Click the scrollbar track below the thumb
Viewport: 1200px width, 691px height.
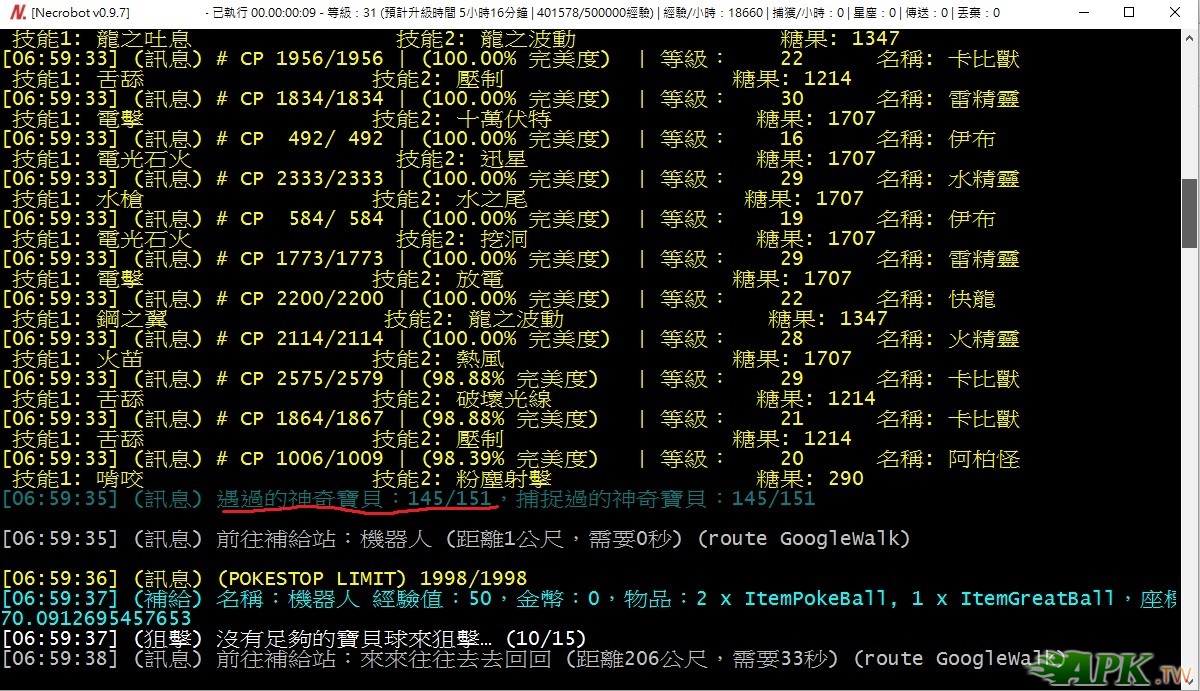(1190, 450)
